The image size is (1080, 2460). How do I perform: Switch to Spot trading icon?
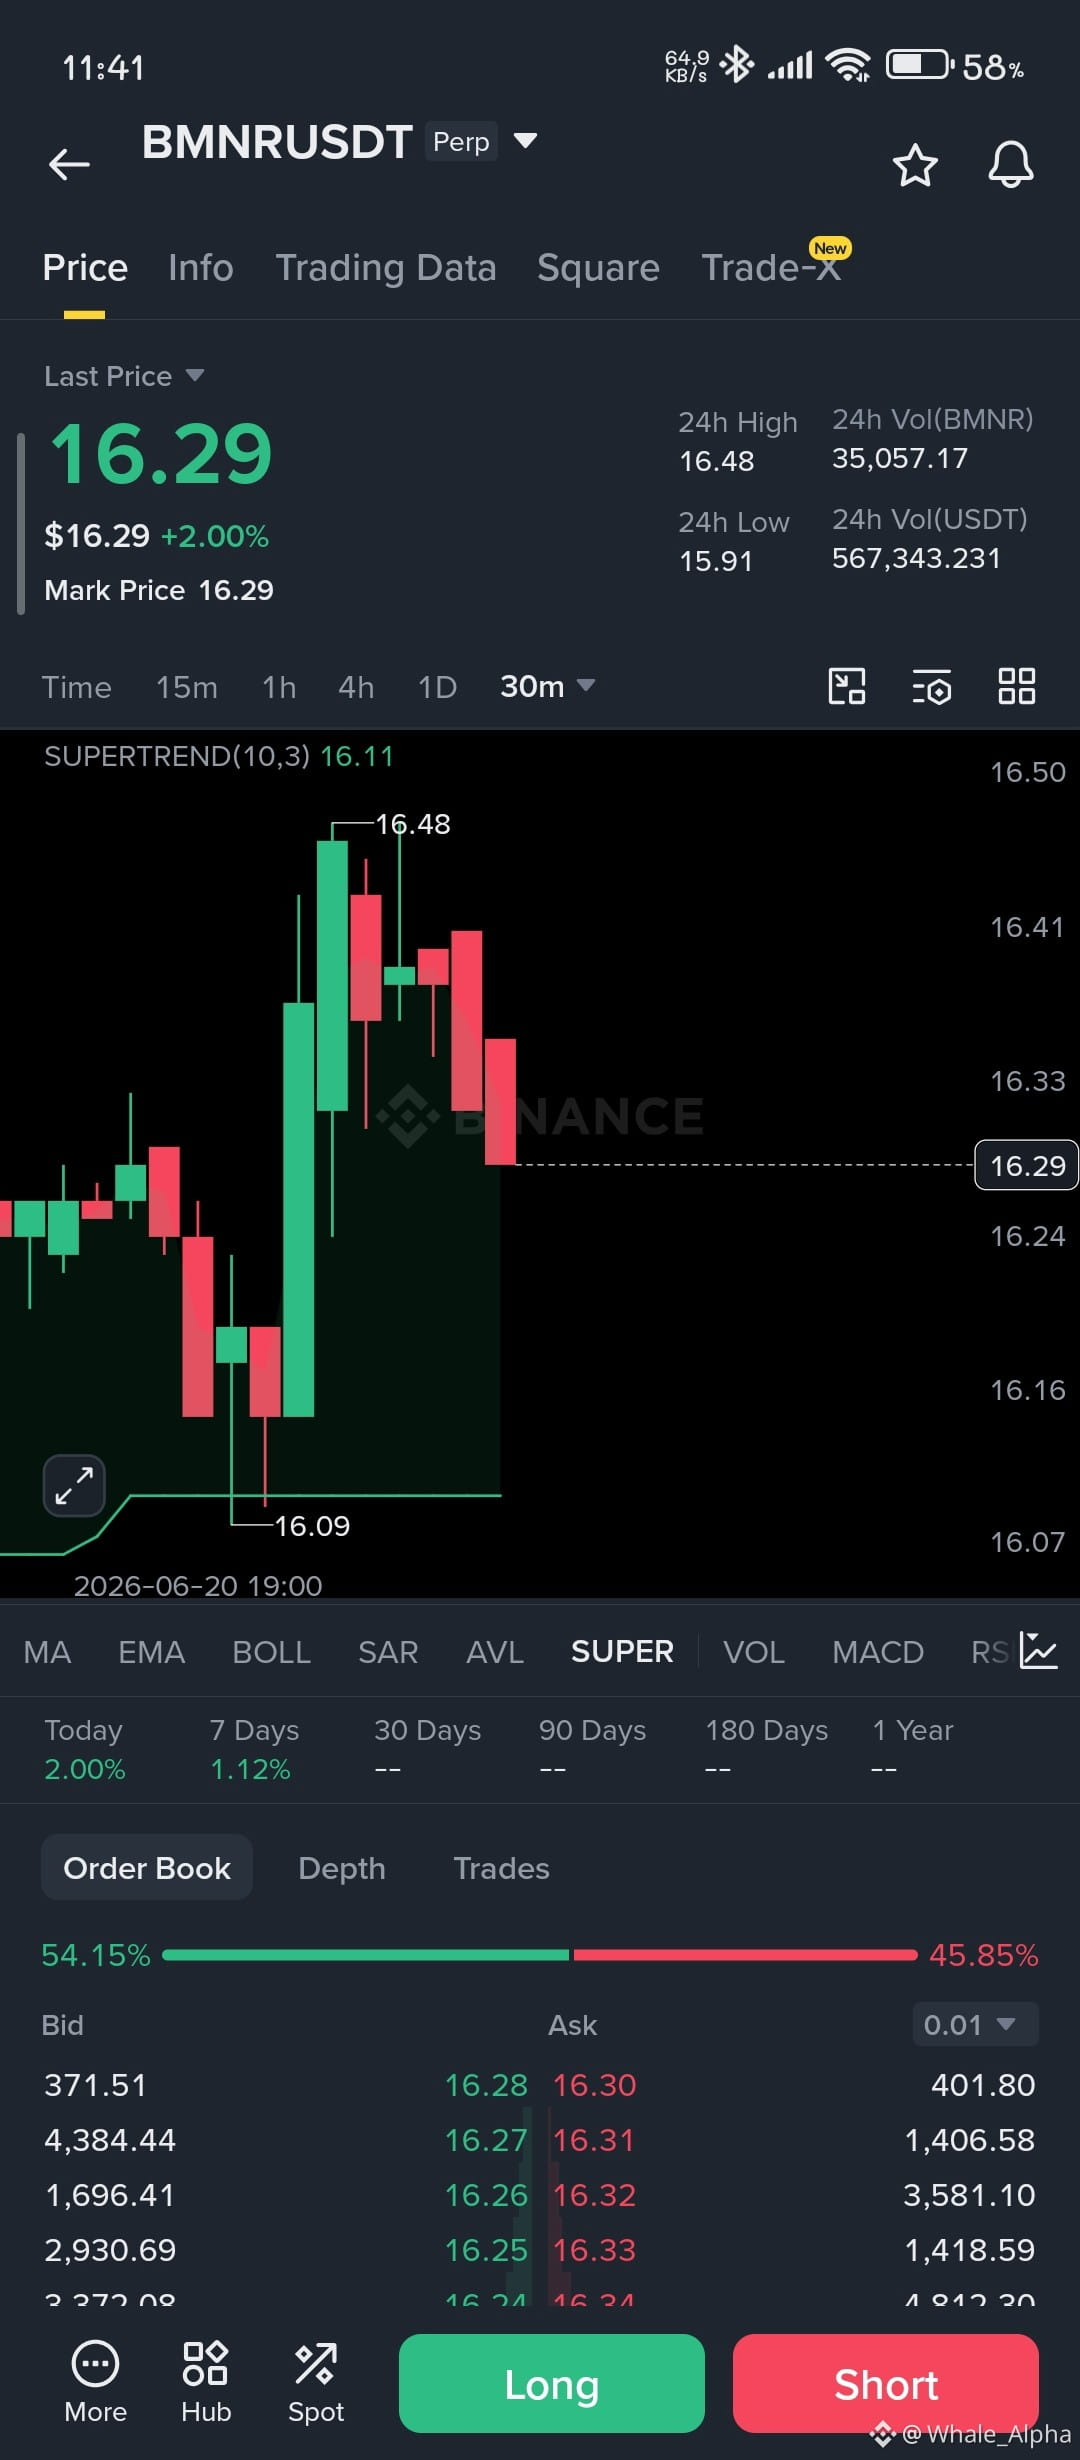(316, 2383)
